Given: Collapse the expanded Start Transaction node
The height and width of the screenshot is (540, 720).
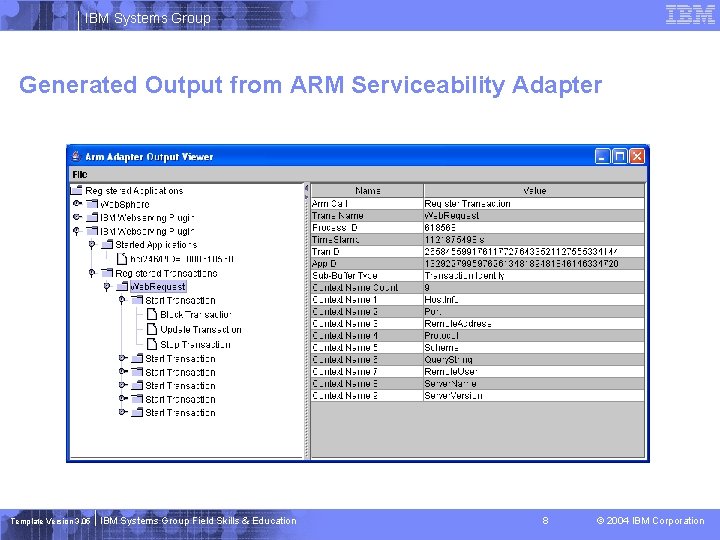Looking at the screenshot, I should [122, 300].
